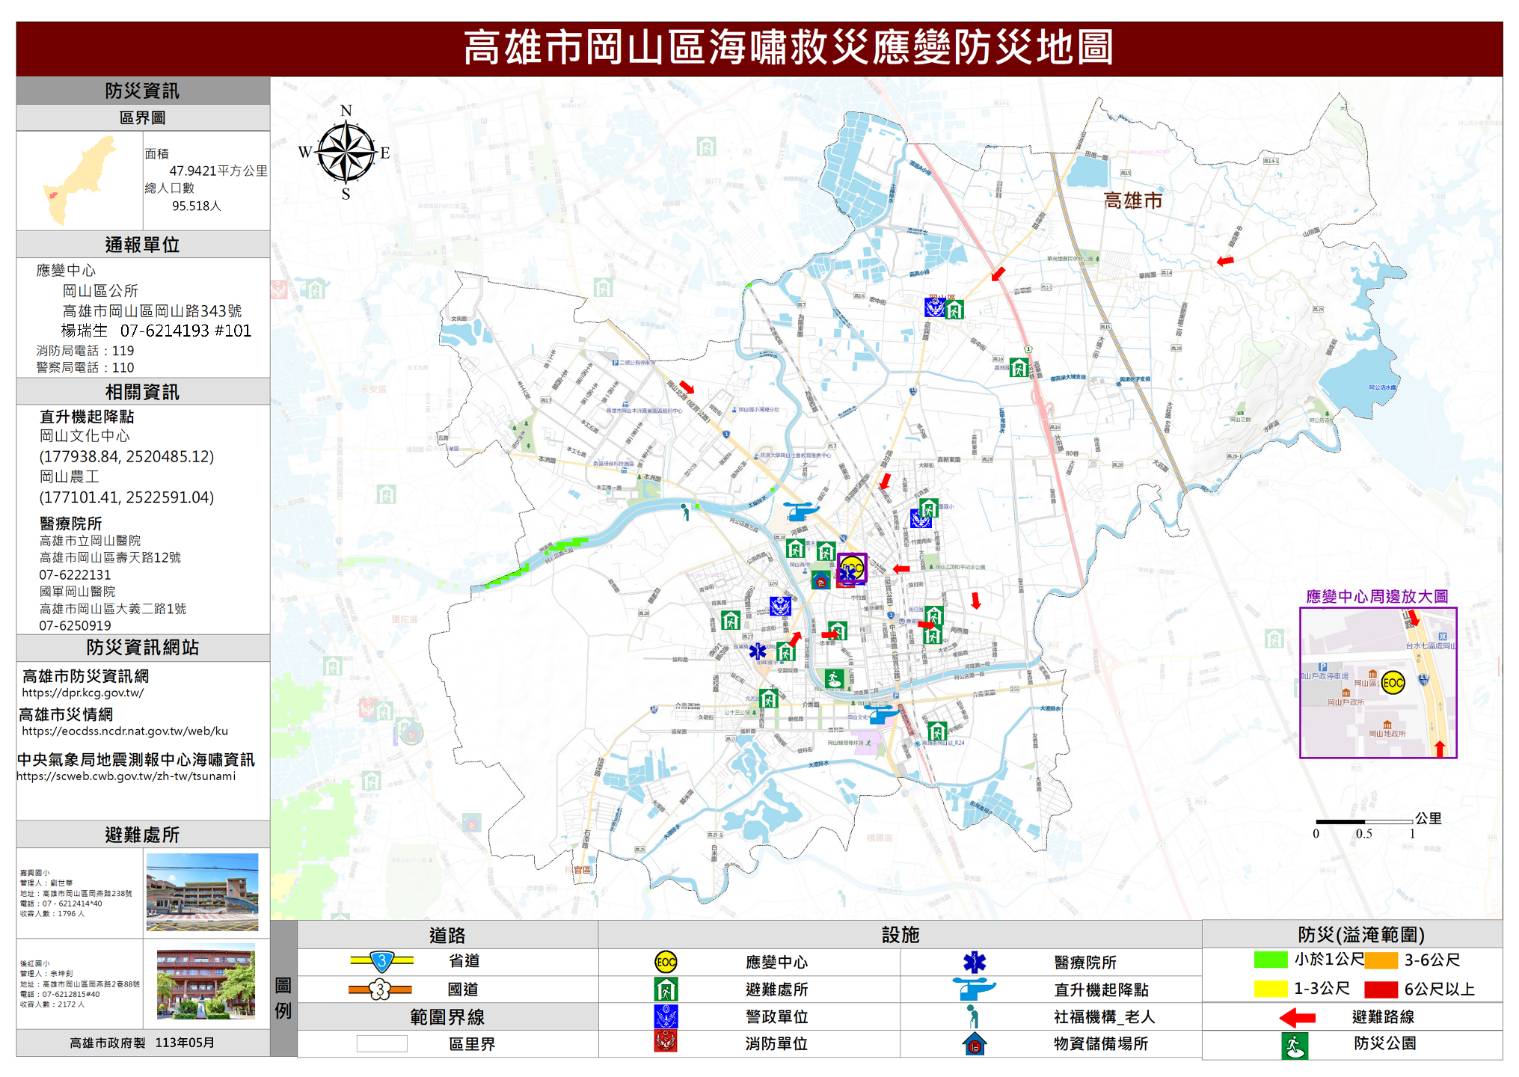1519x1077 pixels.
Task: Click the 高雄市立岡山醫院 entry
Action: coord(90,541)
